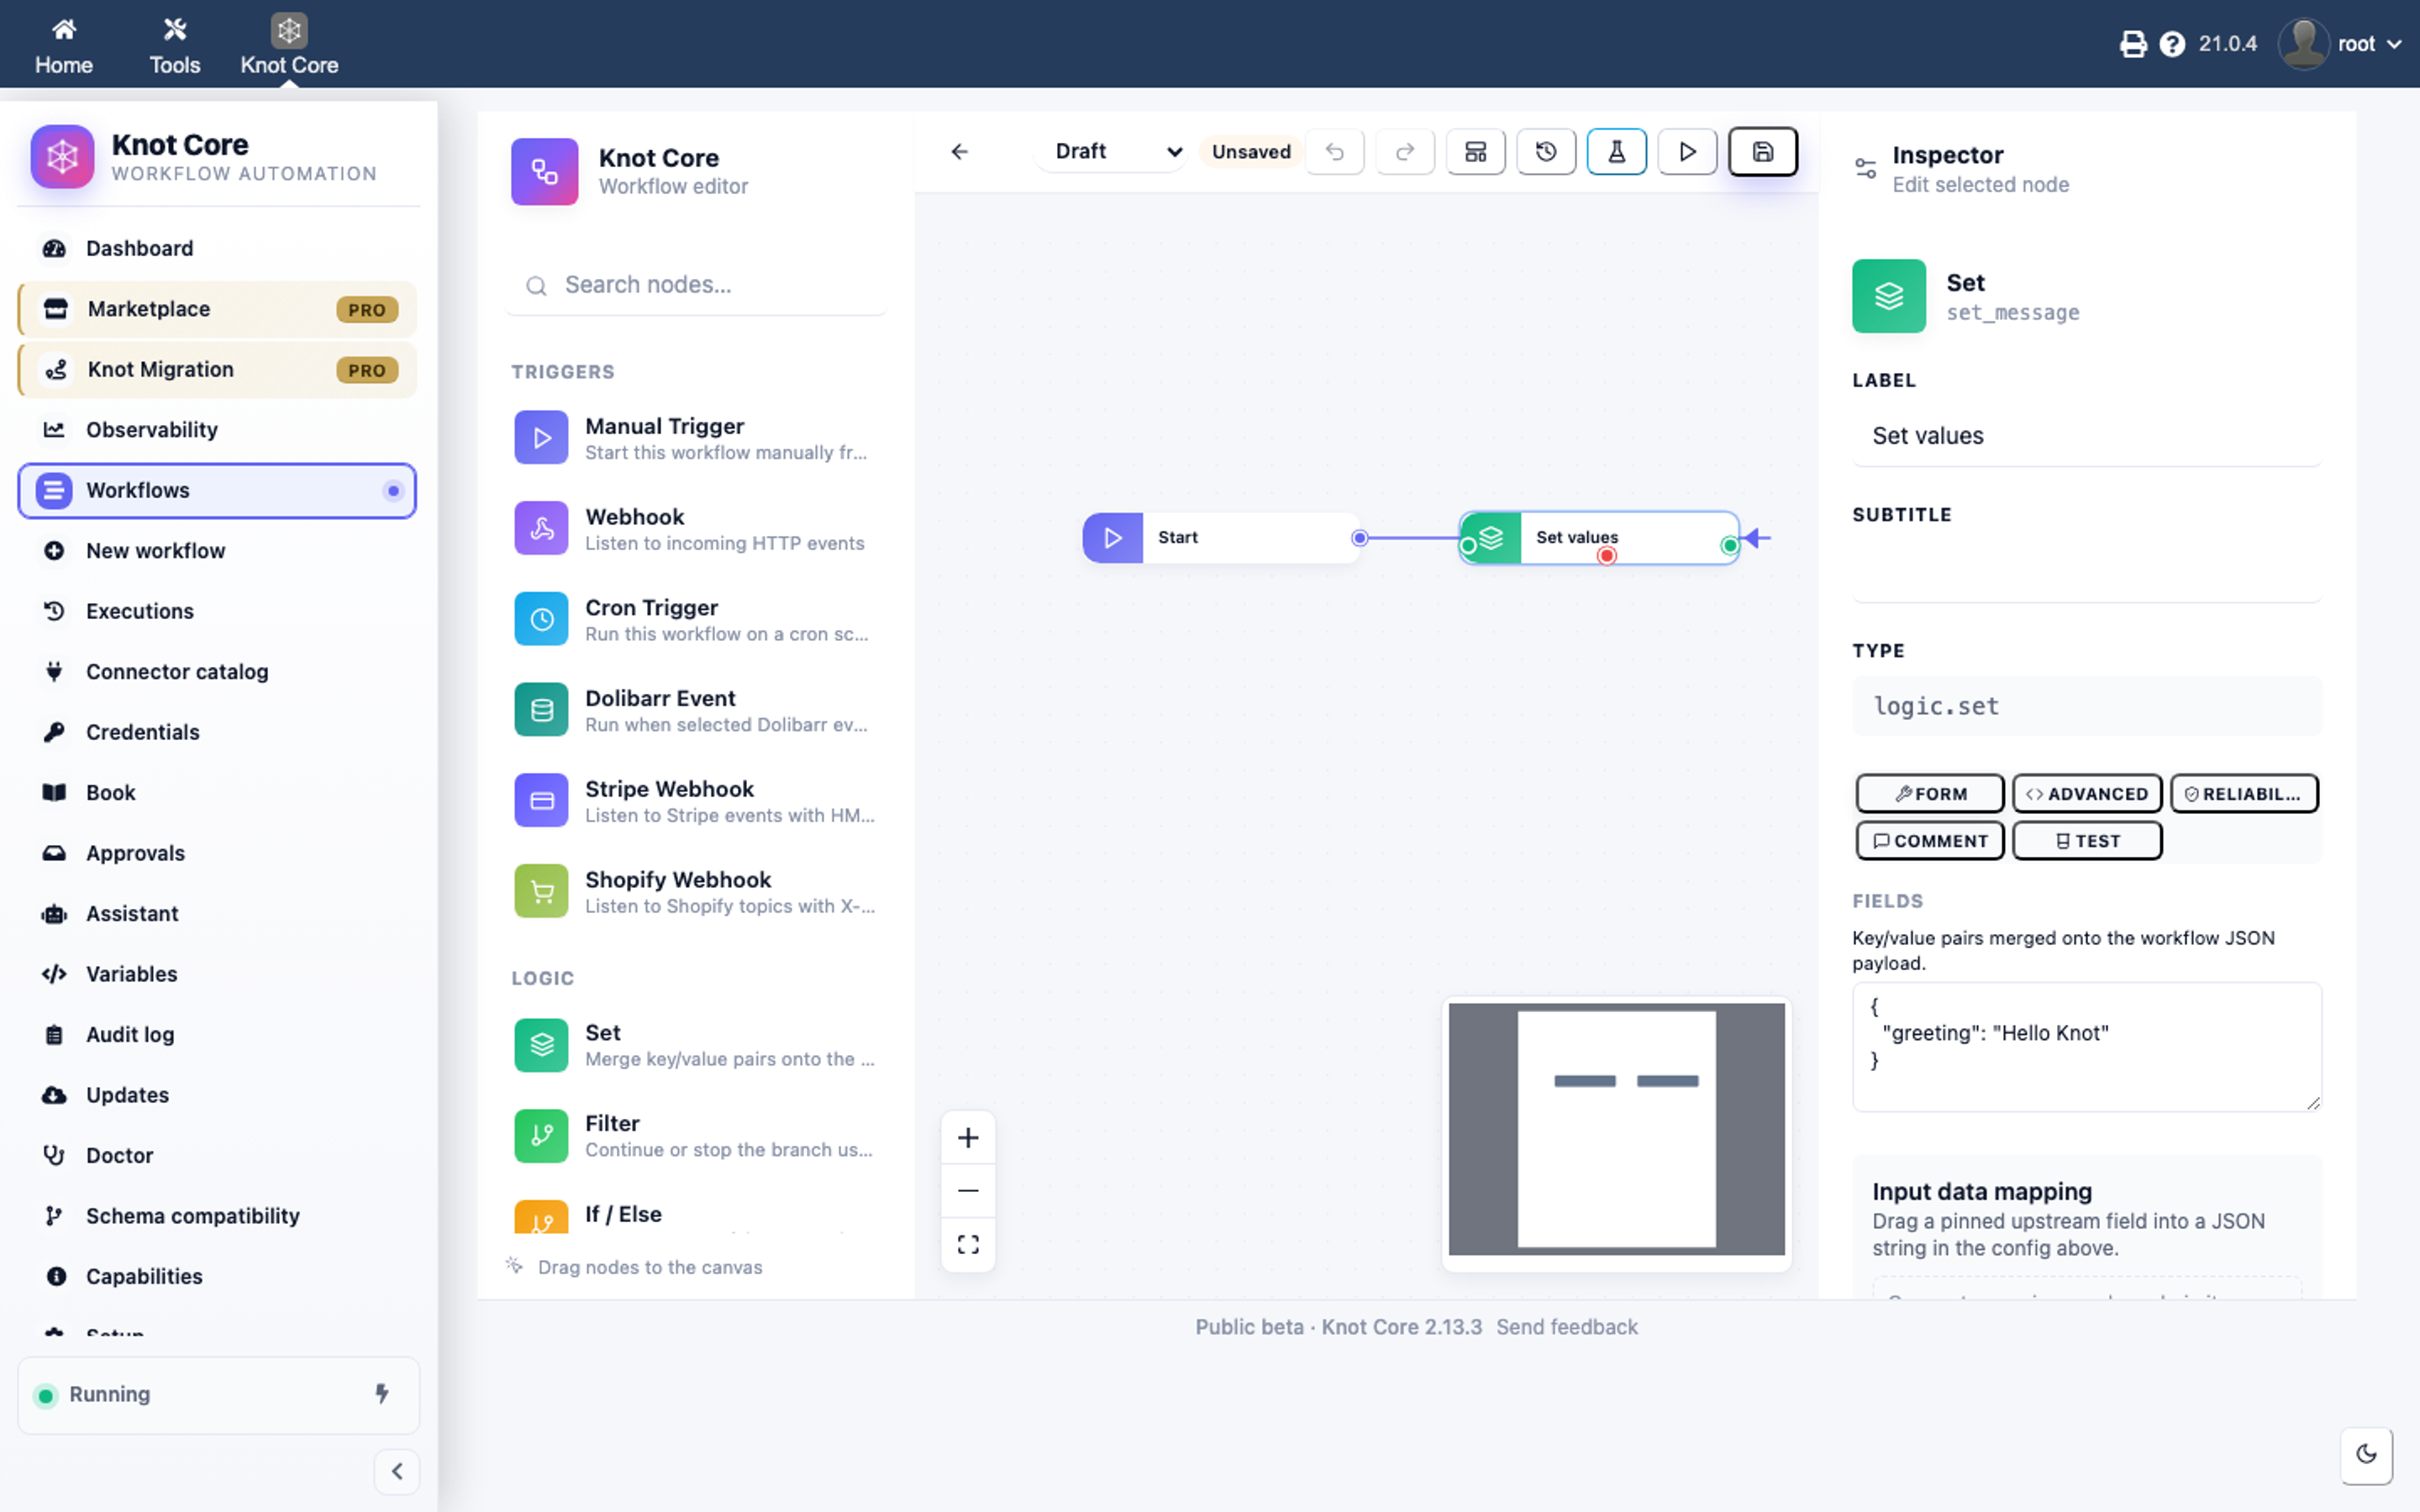
Task: Click the lightning bolt in Running status
Action: click(382, 1394)
